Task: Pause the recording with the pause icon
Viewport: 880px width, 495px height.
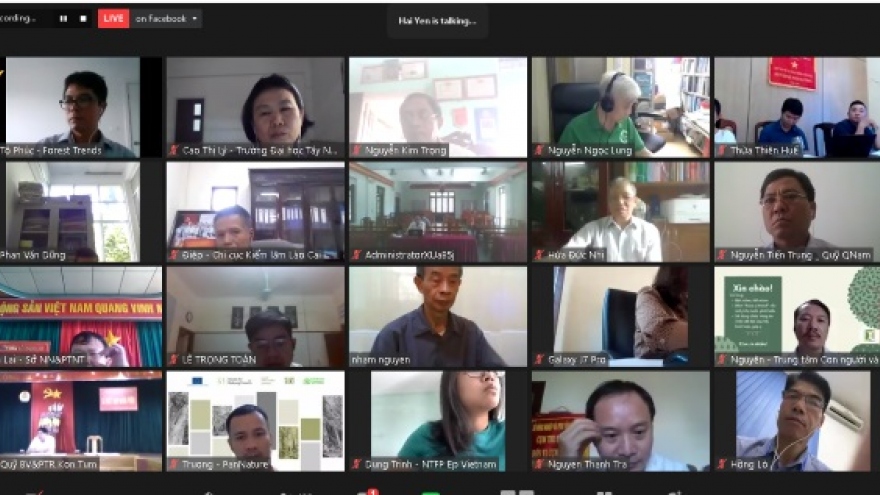Action: [63, 19]
